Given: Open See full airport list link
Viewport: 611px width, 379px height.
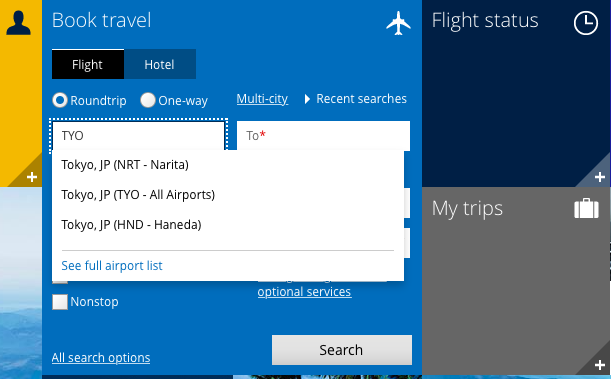Looking at the screenshot, I should (x=112, y=266).
